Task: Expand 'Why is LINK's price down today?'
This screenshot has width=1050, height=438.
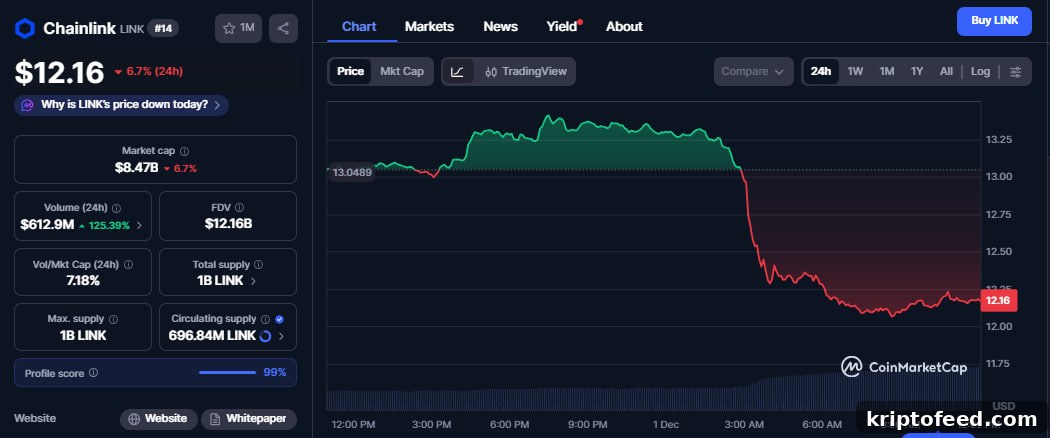Action: pyautogui.click(x=121, y=105)
